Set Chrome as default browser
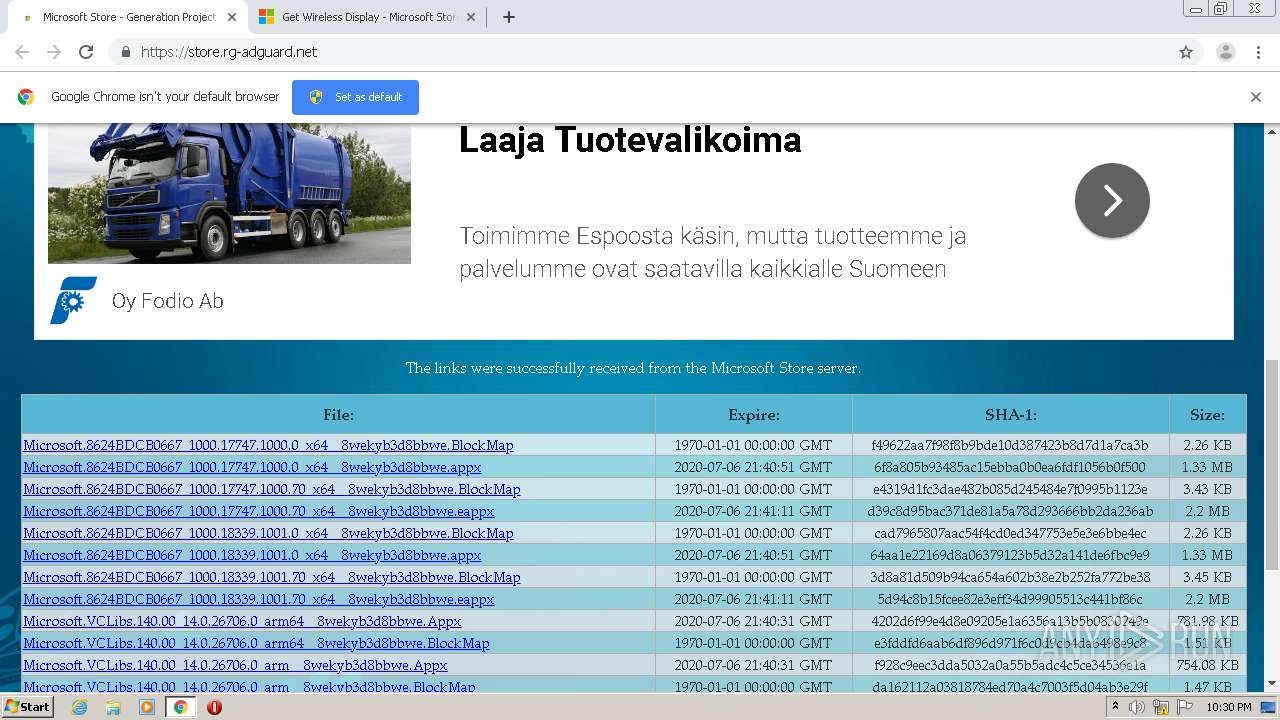Screen dimensions: 1280x720 [355, 97]
